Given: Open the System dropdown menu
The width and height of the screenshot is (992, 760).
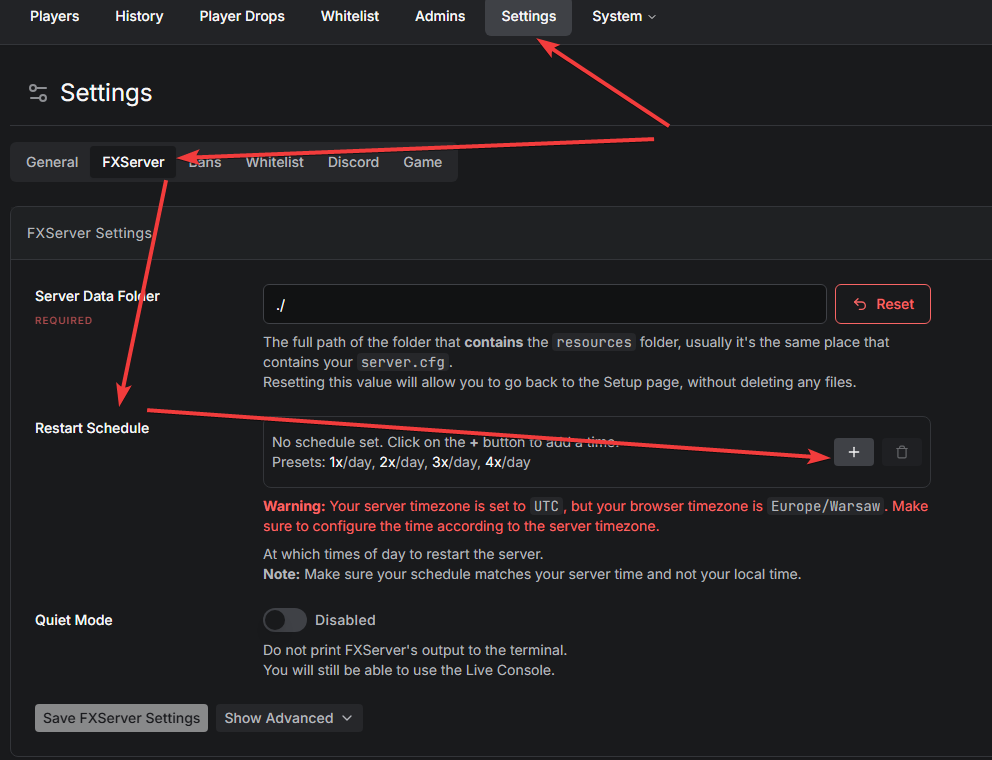Looking at the screenshot, I should click(x=624, y=17).
